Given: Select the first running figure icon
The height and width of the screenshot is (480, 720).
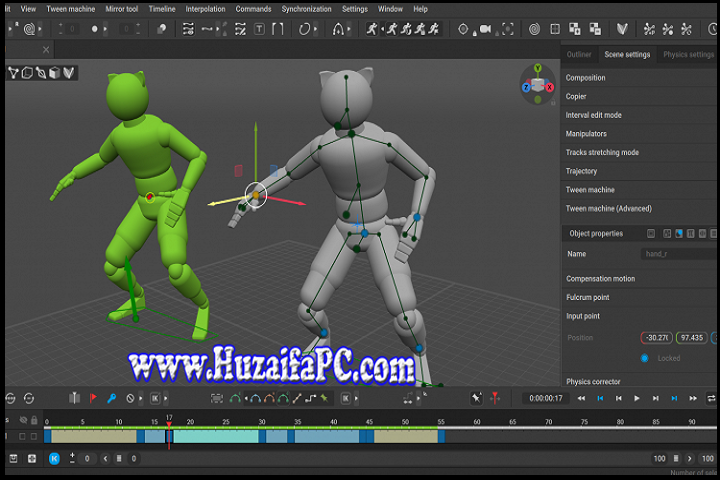Looking at the screenshot, I should (371, 29).
